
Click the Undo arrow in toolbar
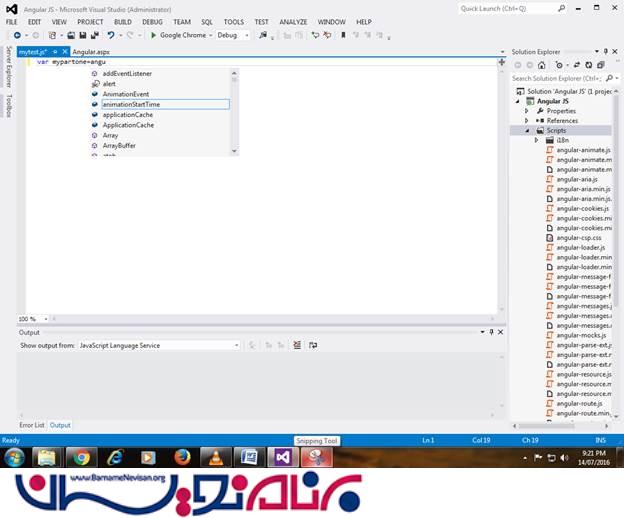pos(111,35)
